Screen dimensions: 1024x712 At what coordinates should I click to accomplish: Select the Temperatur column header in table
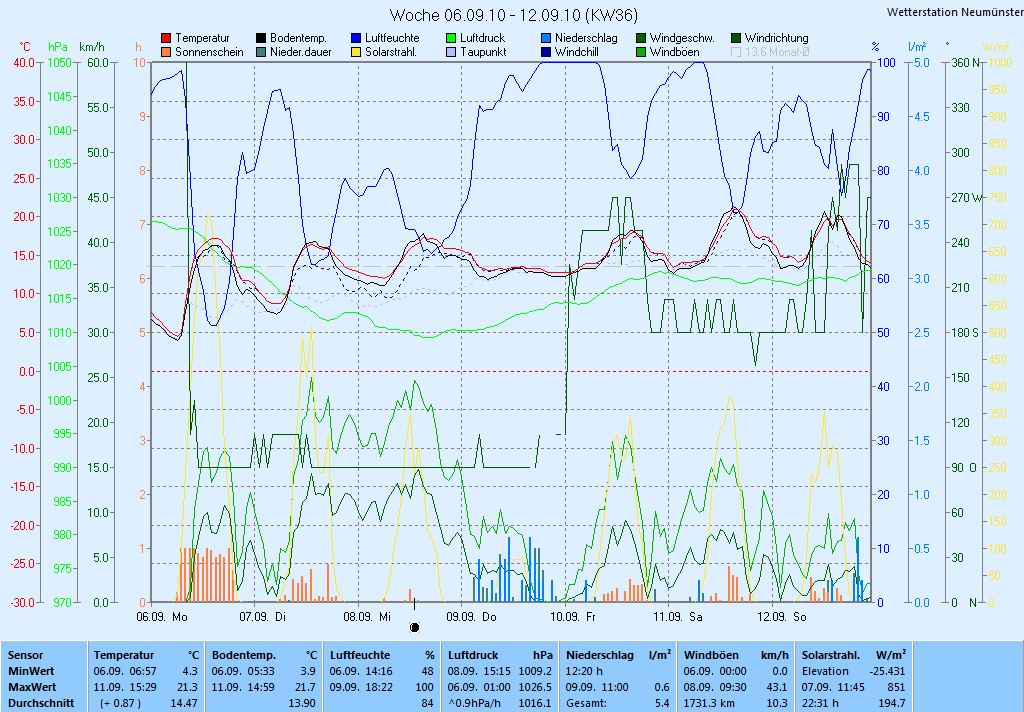pyautogui.click(x=124, y=655)
